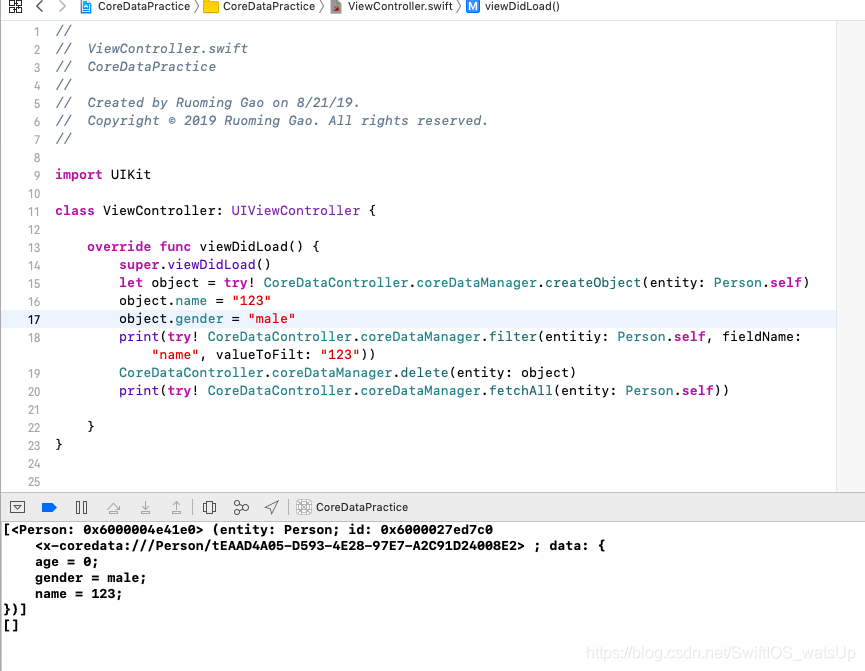Image resolution: width=865 pixels, height=671 pixels.
Task: Click line number 20 in gutter
Action: [34, 392]
